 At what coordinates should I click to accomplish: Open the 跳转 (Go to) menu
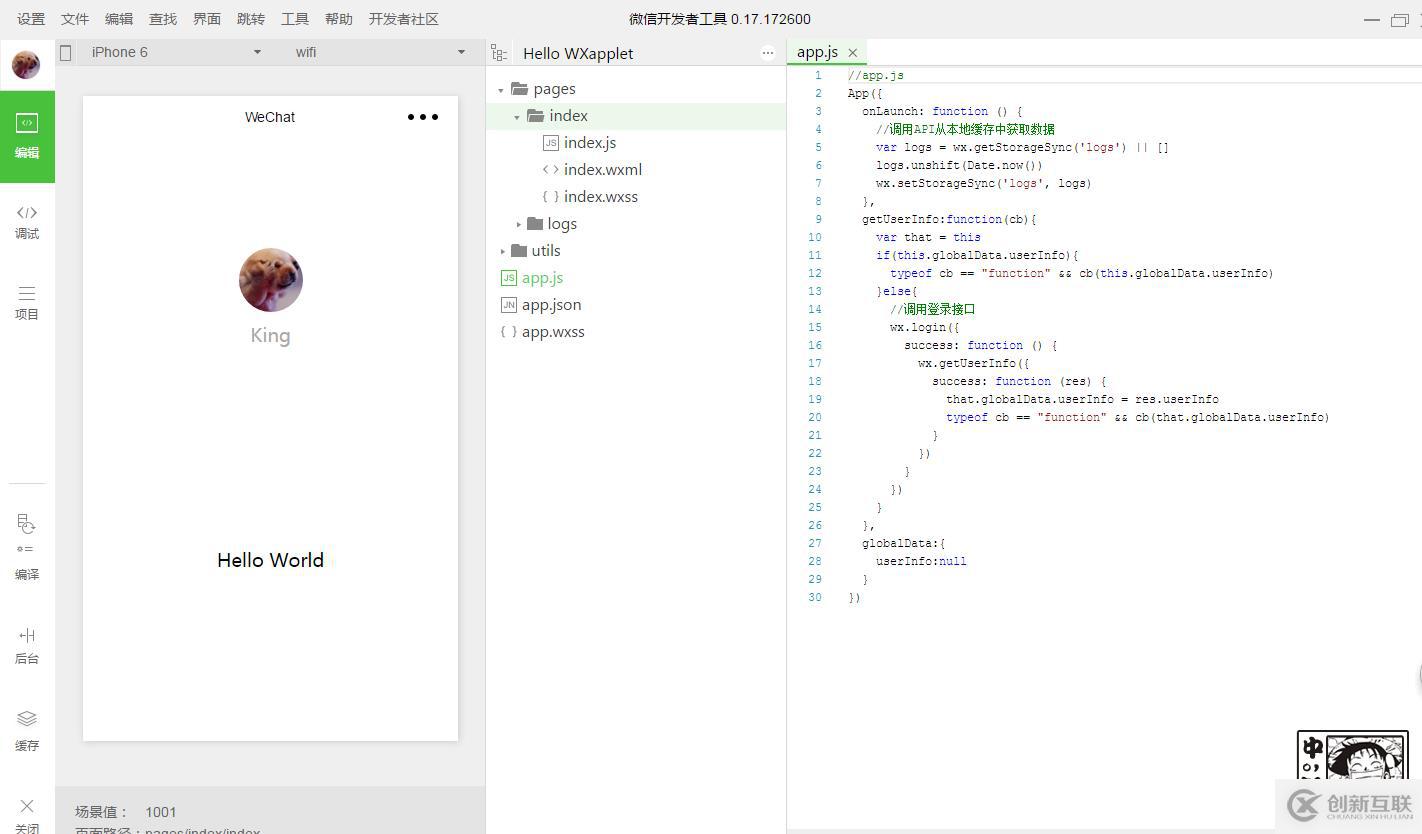[x=251, y=19]
